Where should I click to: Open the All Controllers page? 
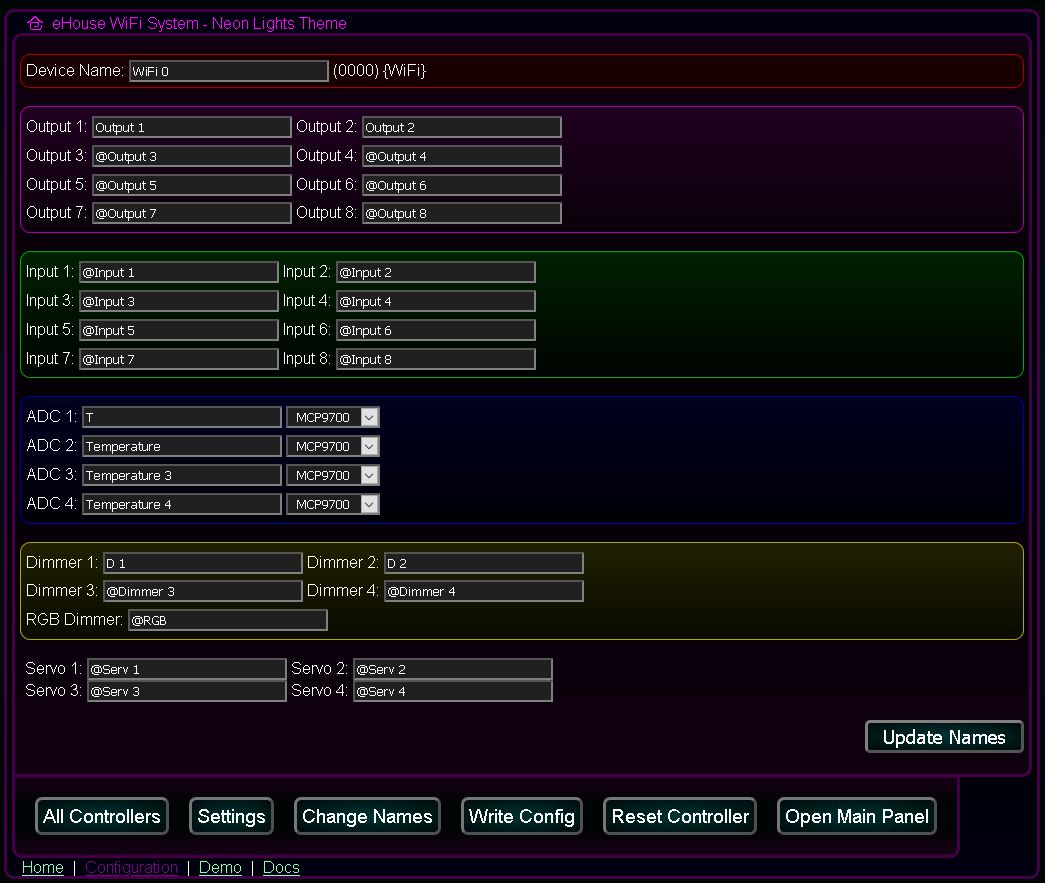pos(102,816)
